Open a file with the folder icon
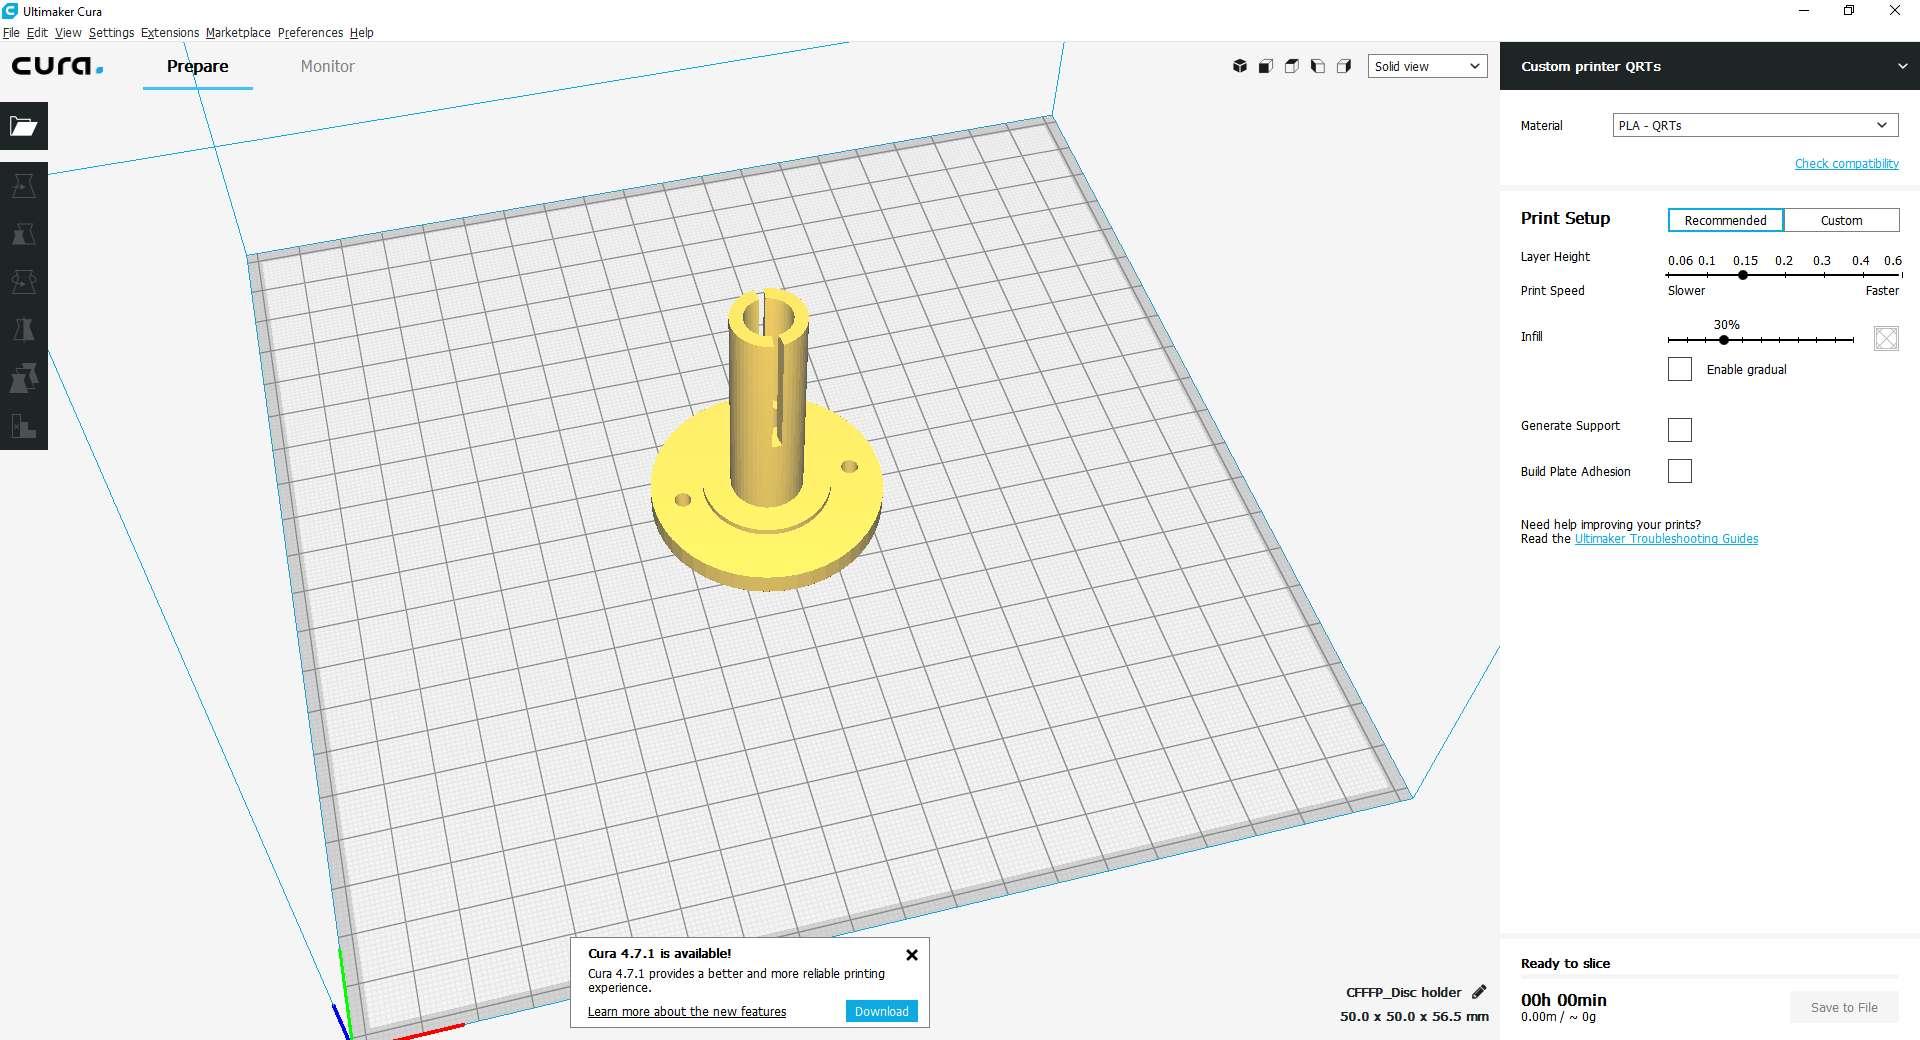The image size is (1920, 1040). [x=24, y=126]
